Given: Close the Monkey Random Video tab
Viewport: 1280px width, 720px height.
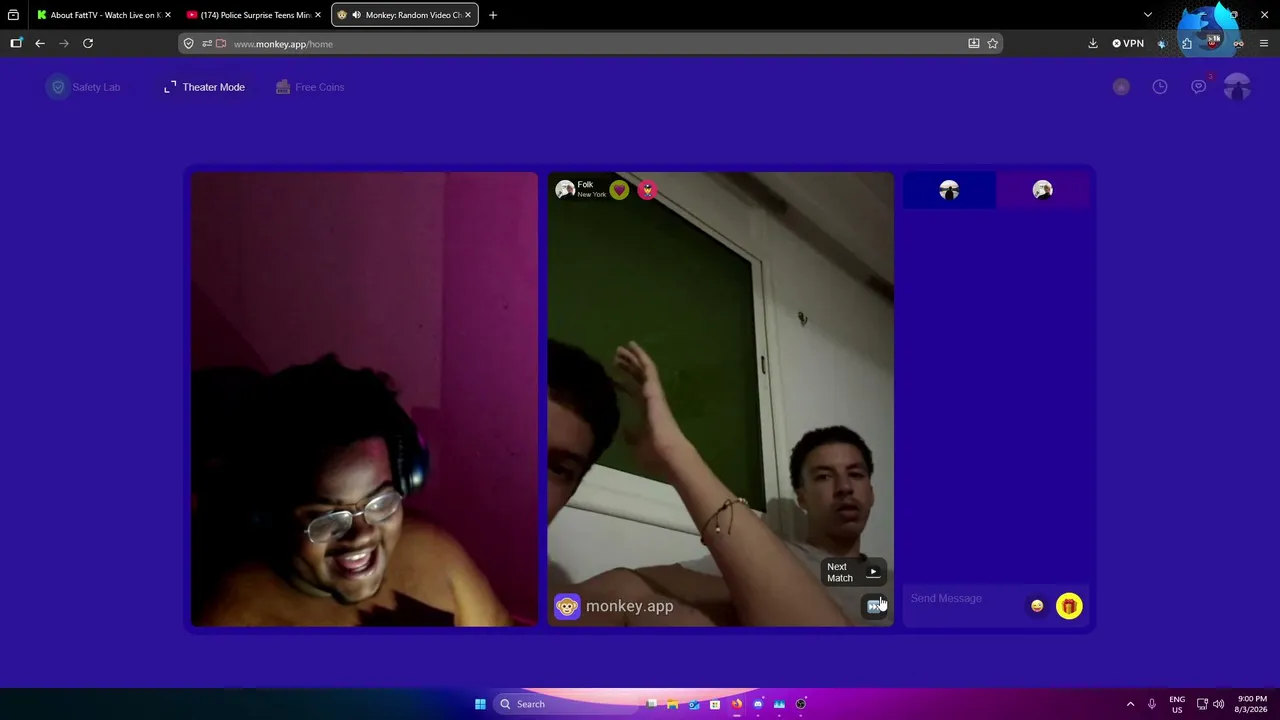Looking at the screenshot, I should point(467,15).
